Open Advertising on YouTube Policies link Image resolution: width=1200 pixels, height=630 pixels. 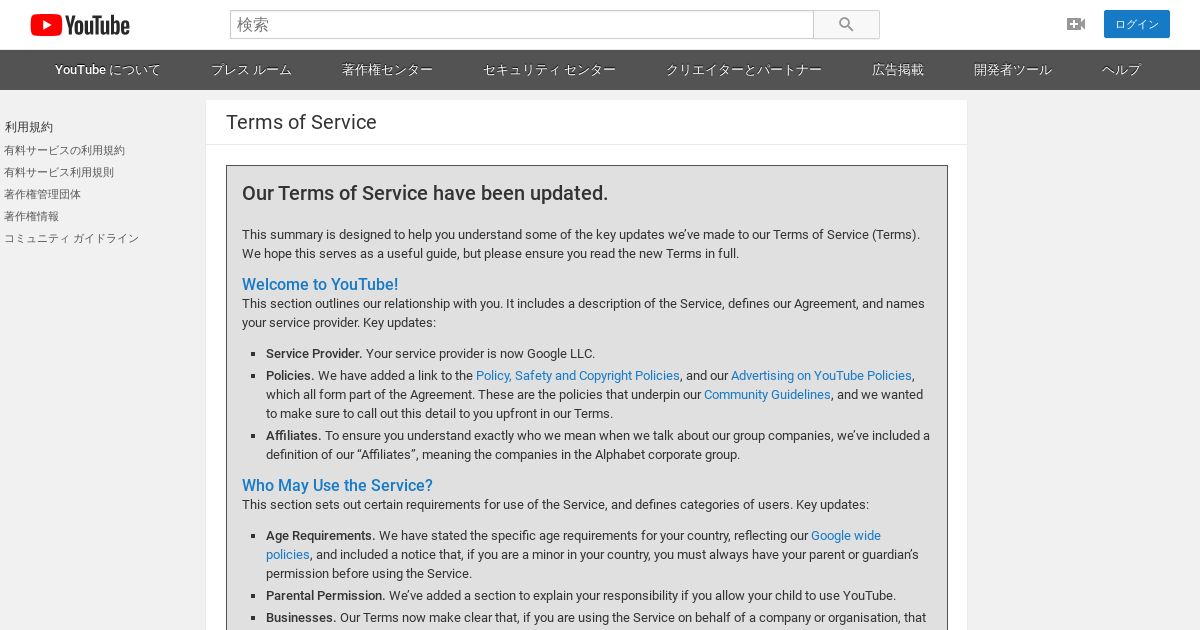tap(821, 376)
